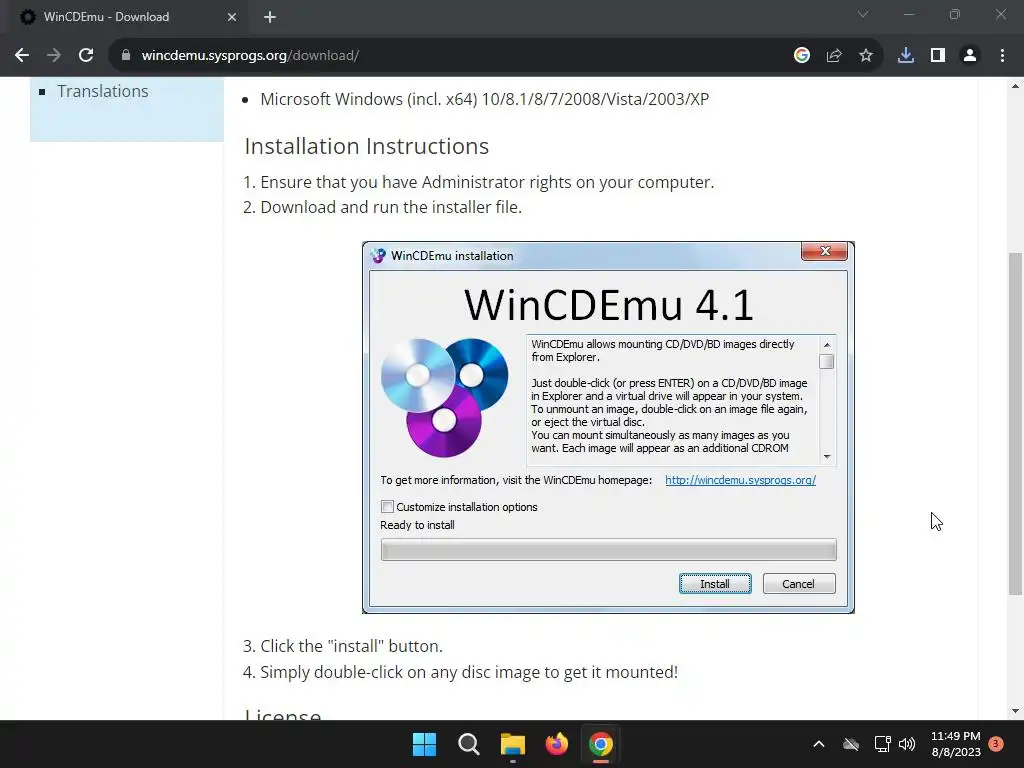This screenshot has height=768, width=1024.
Task: Click page scrollbar thumb
Action: tap(1015, 423)
